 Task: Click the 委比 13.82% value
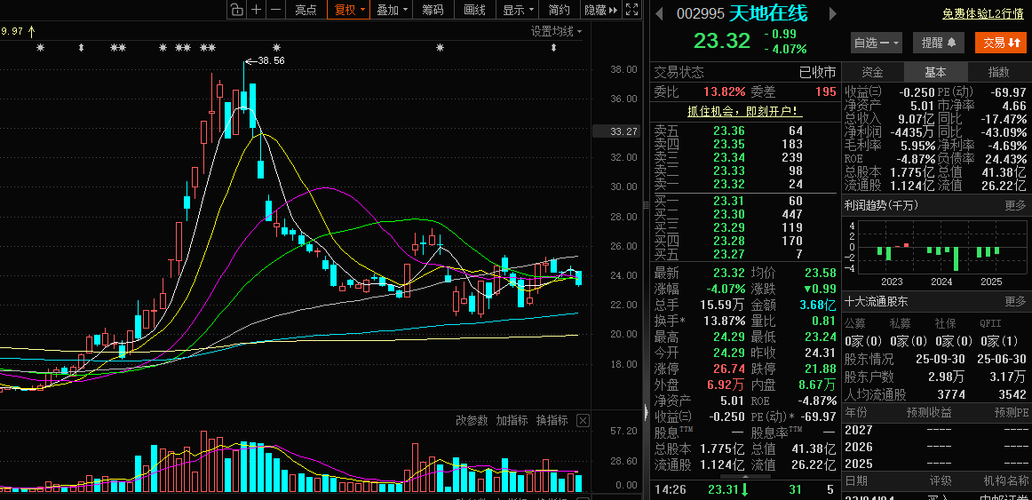click(x=724, y=91)
